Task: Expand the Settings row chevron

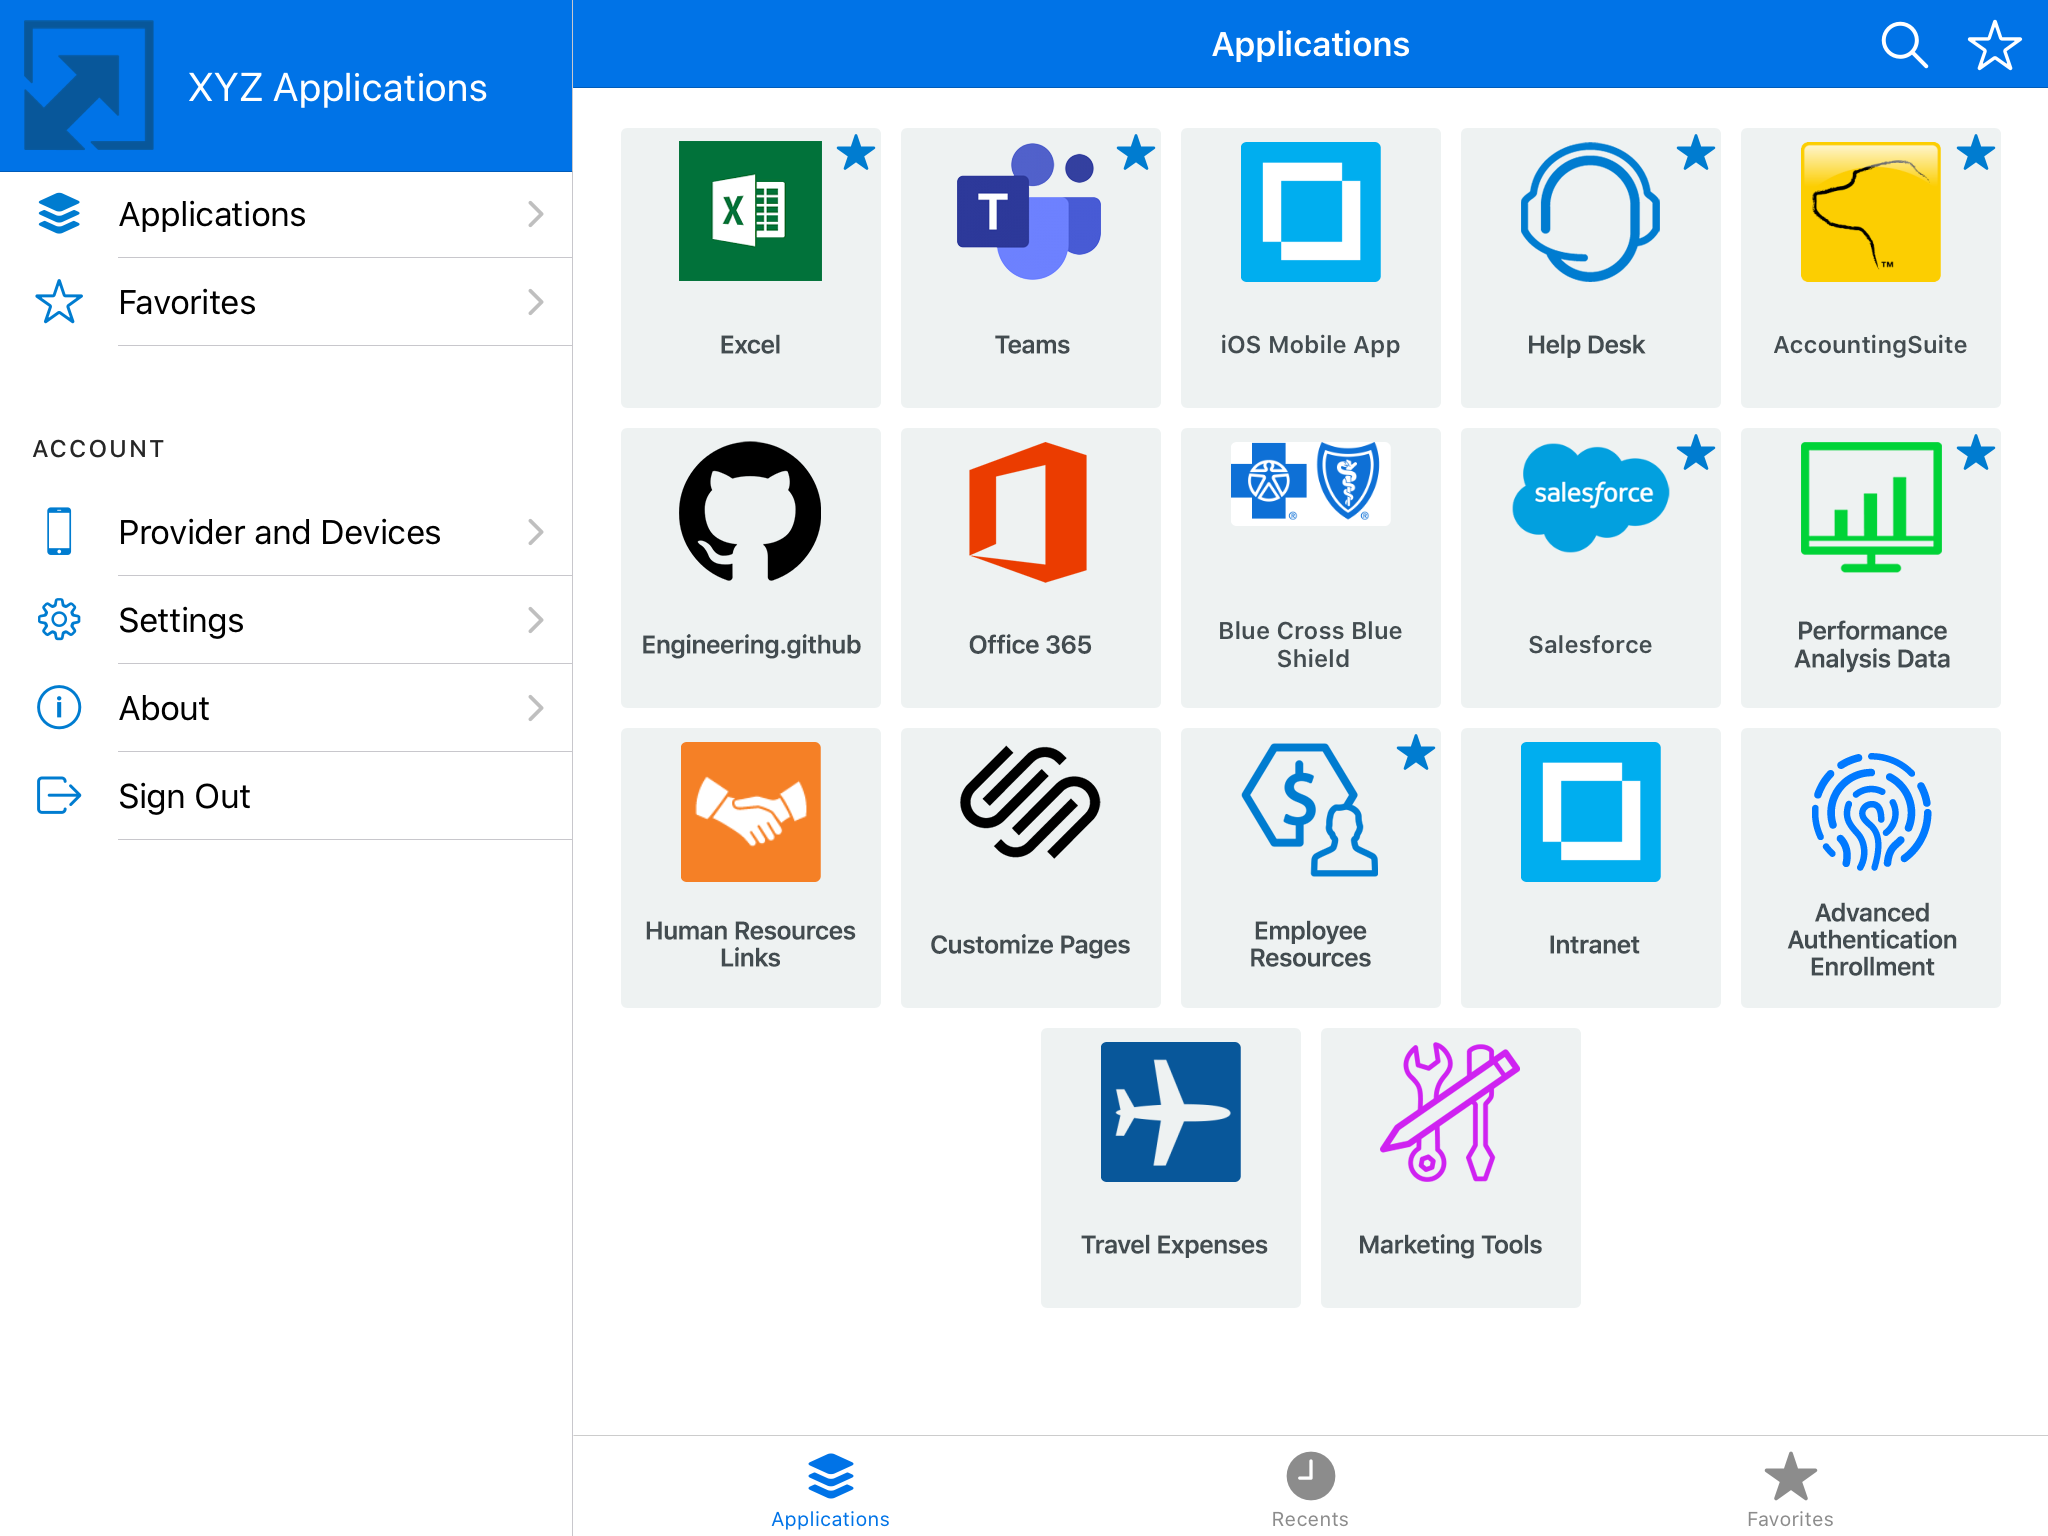Action: point(536,620)
